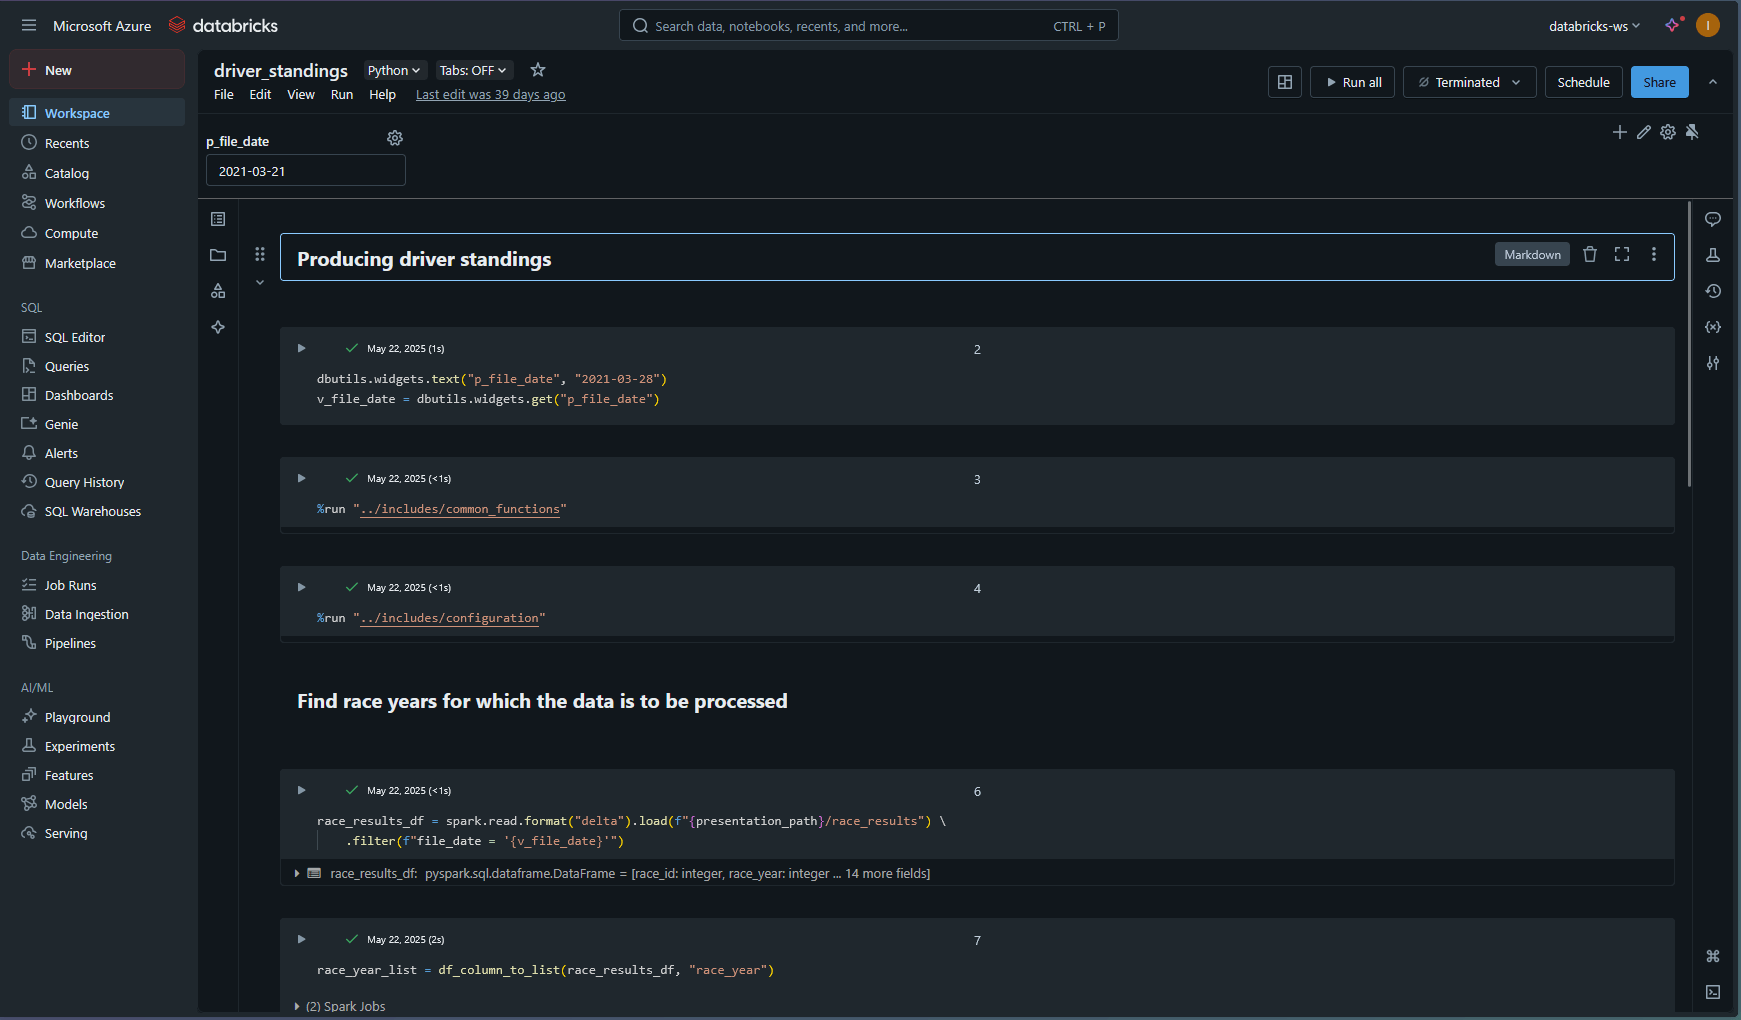Toggle the side-by-side layout view icon

coord(1285,82)
